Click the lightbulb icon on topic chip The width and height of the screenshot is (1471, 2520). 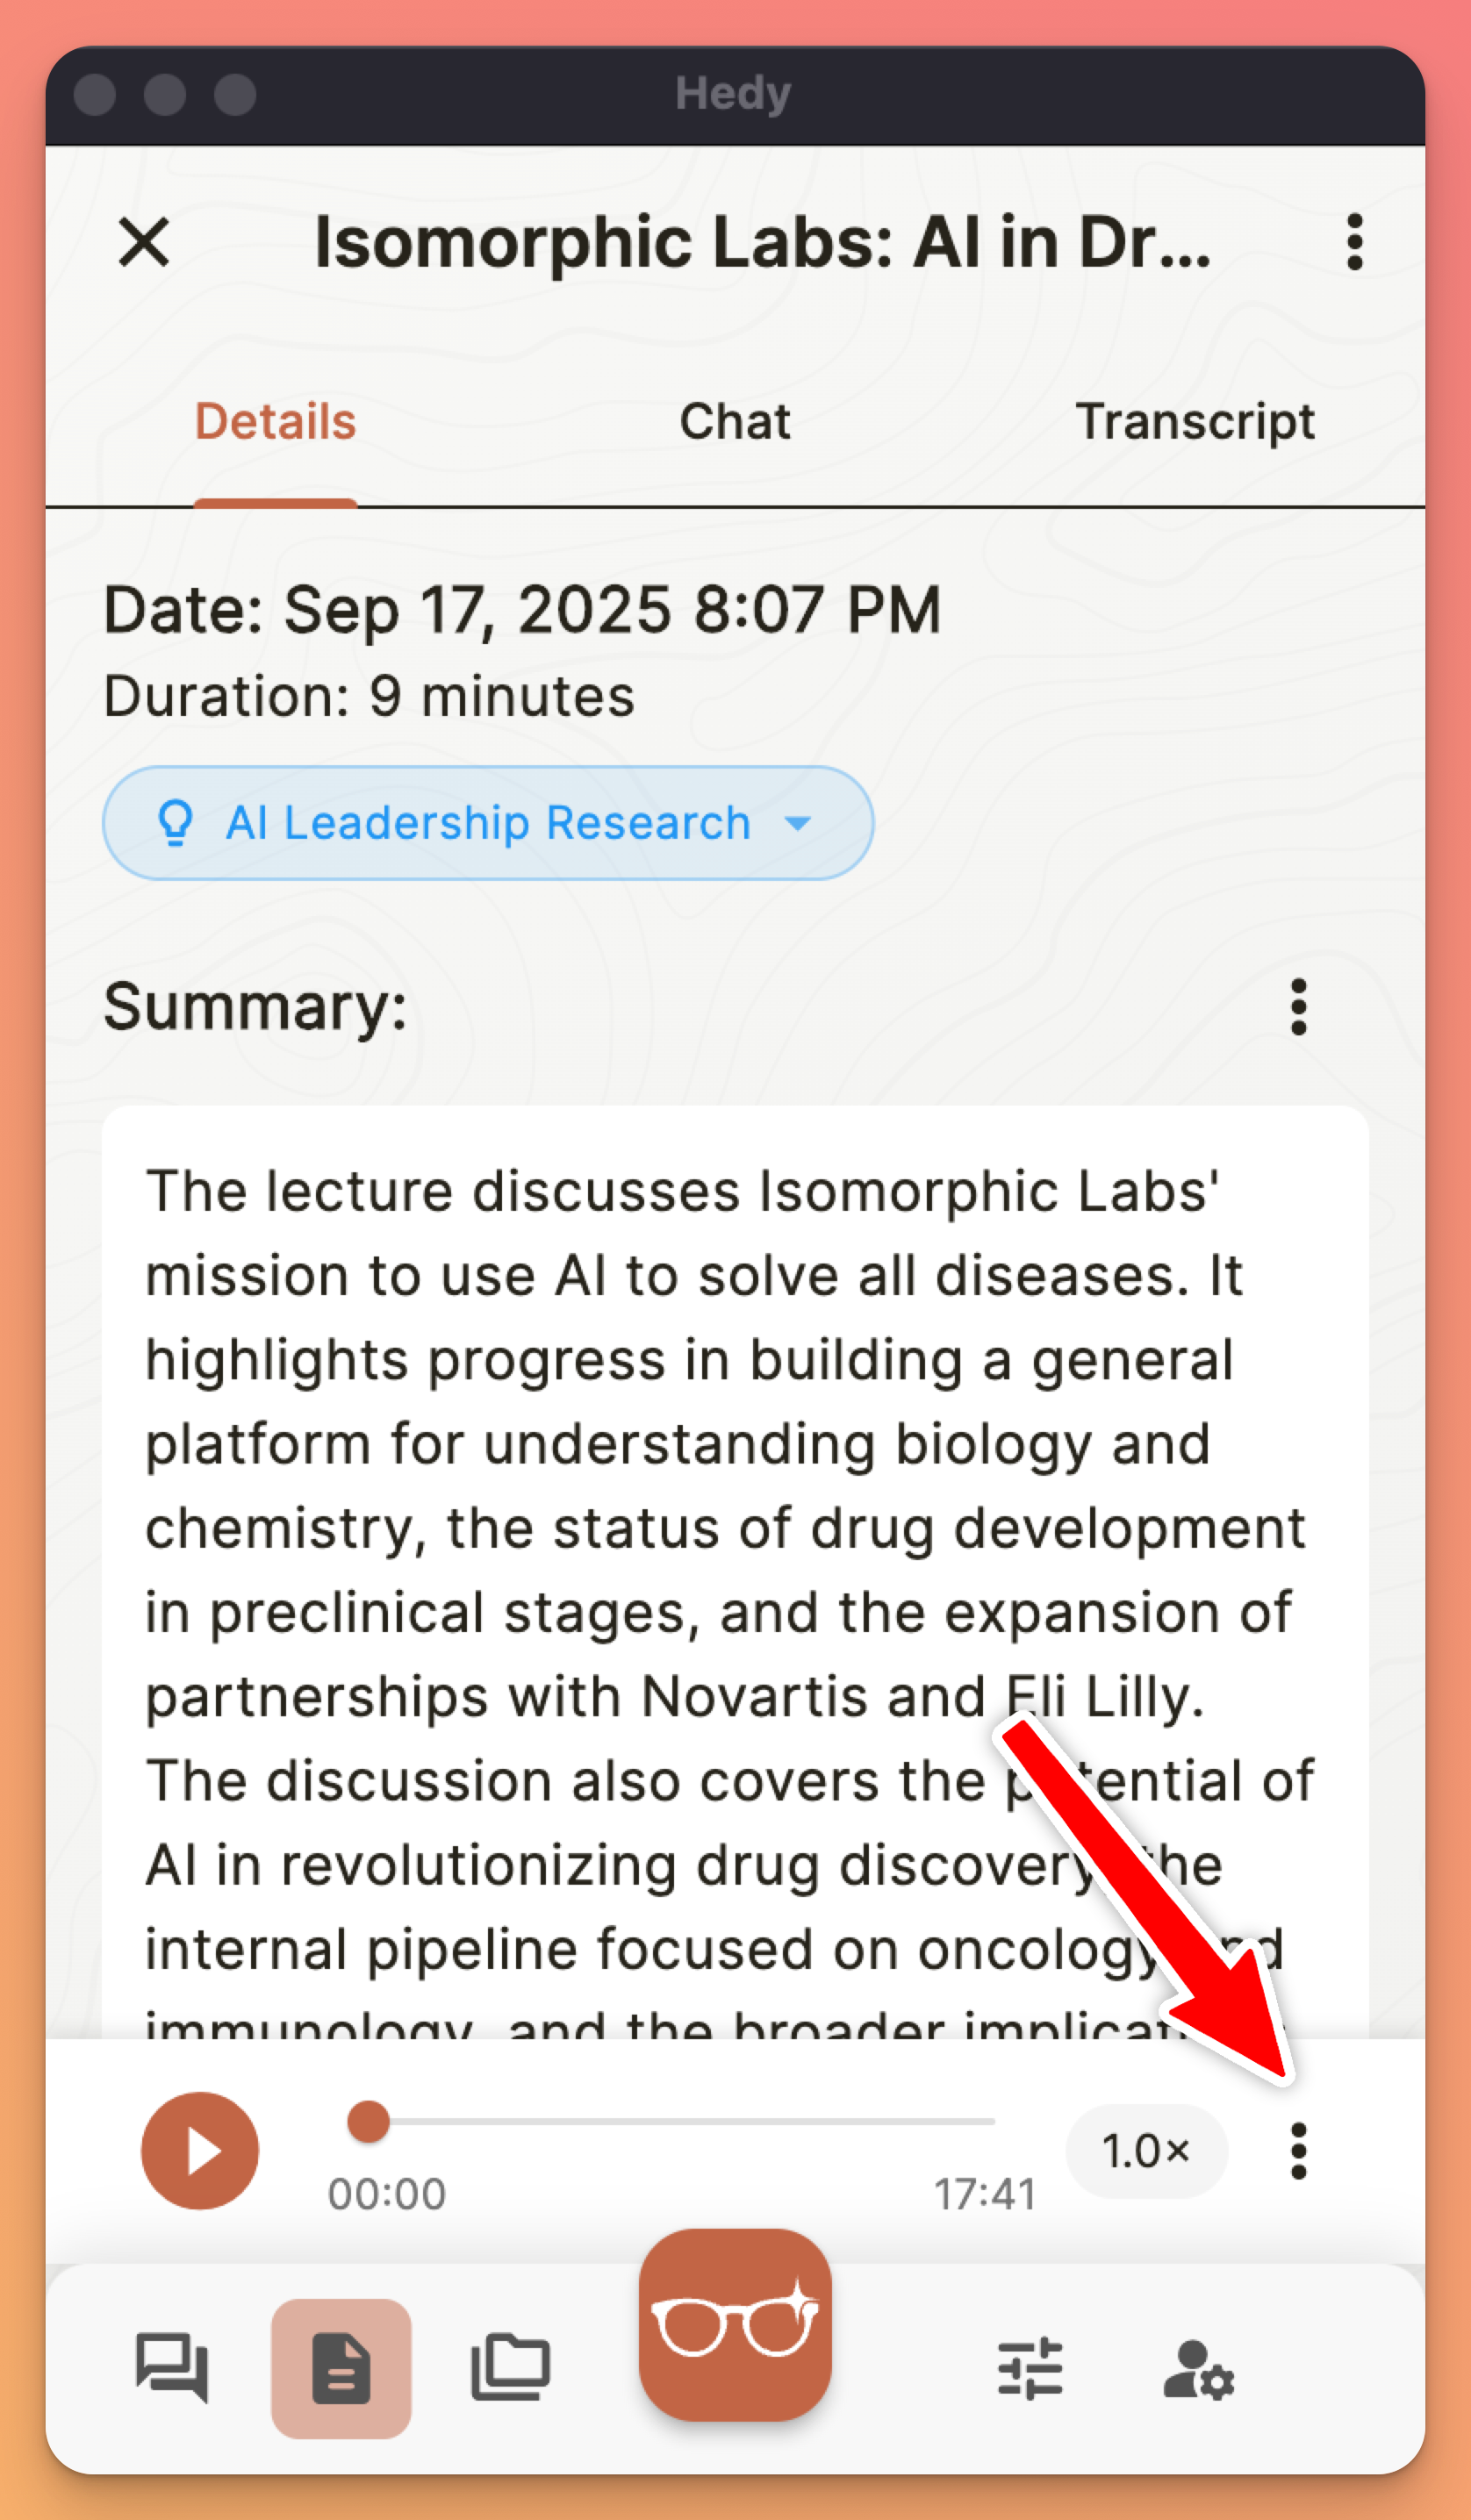[176, 823]
